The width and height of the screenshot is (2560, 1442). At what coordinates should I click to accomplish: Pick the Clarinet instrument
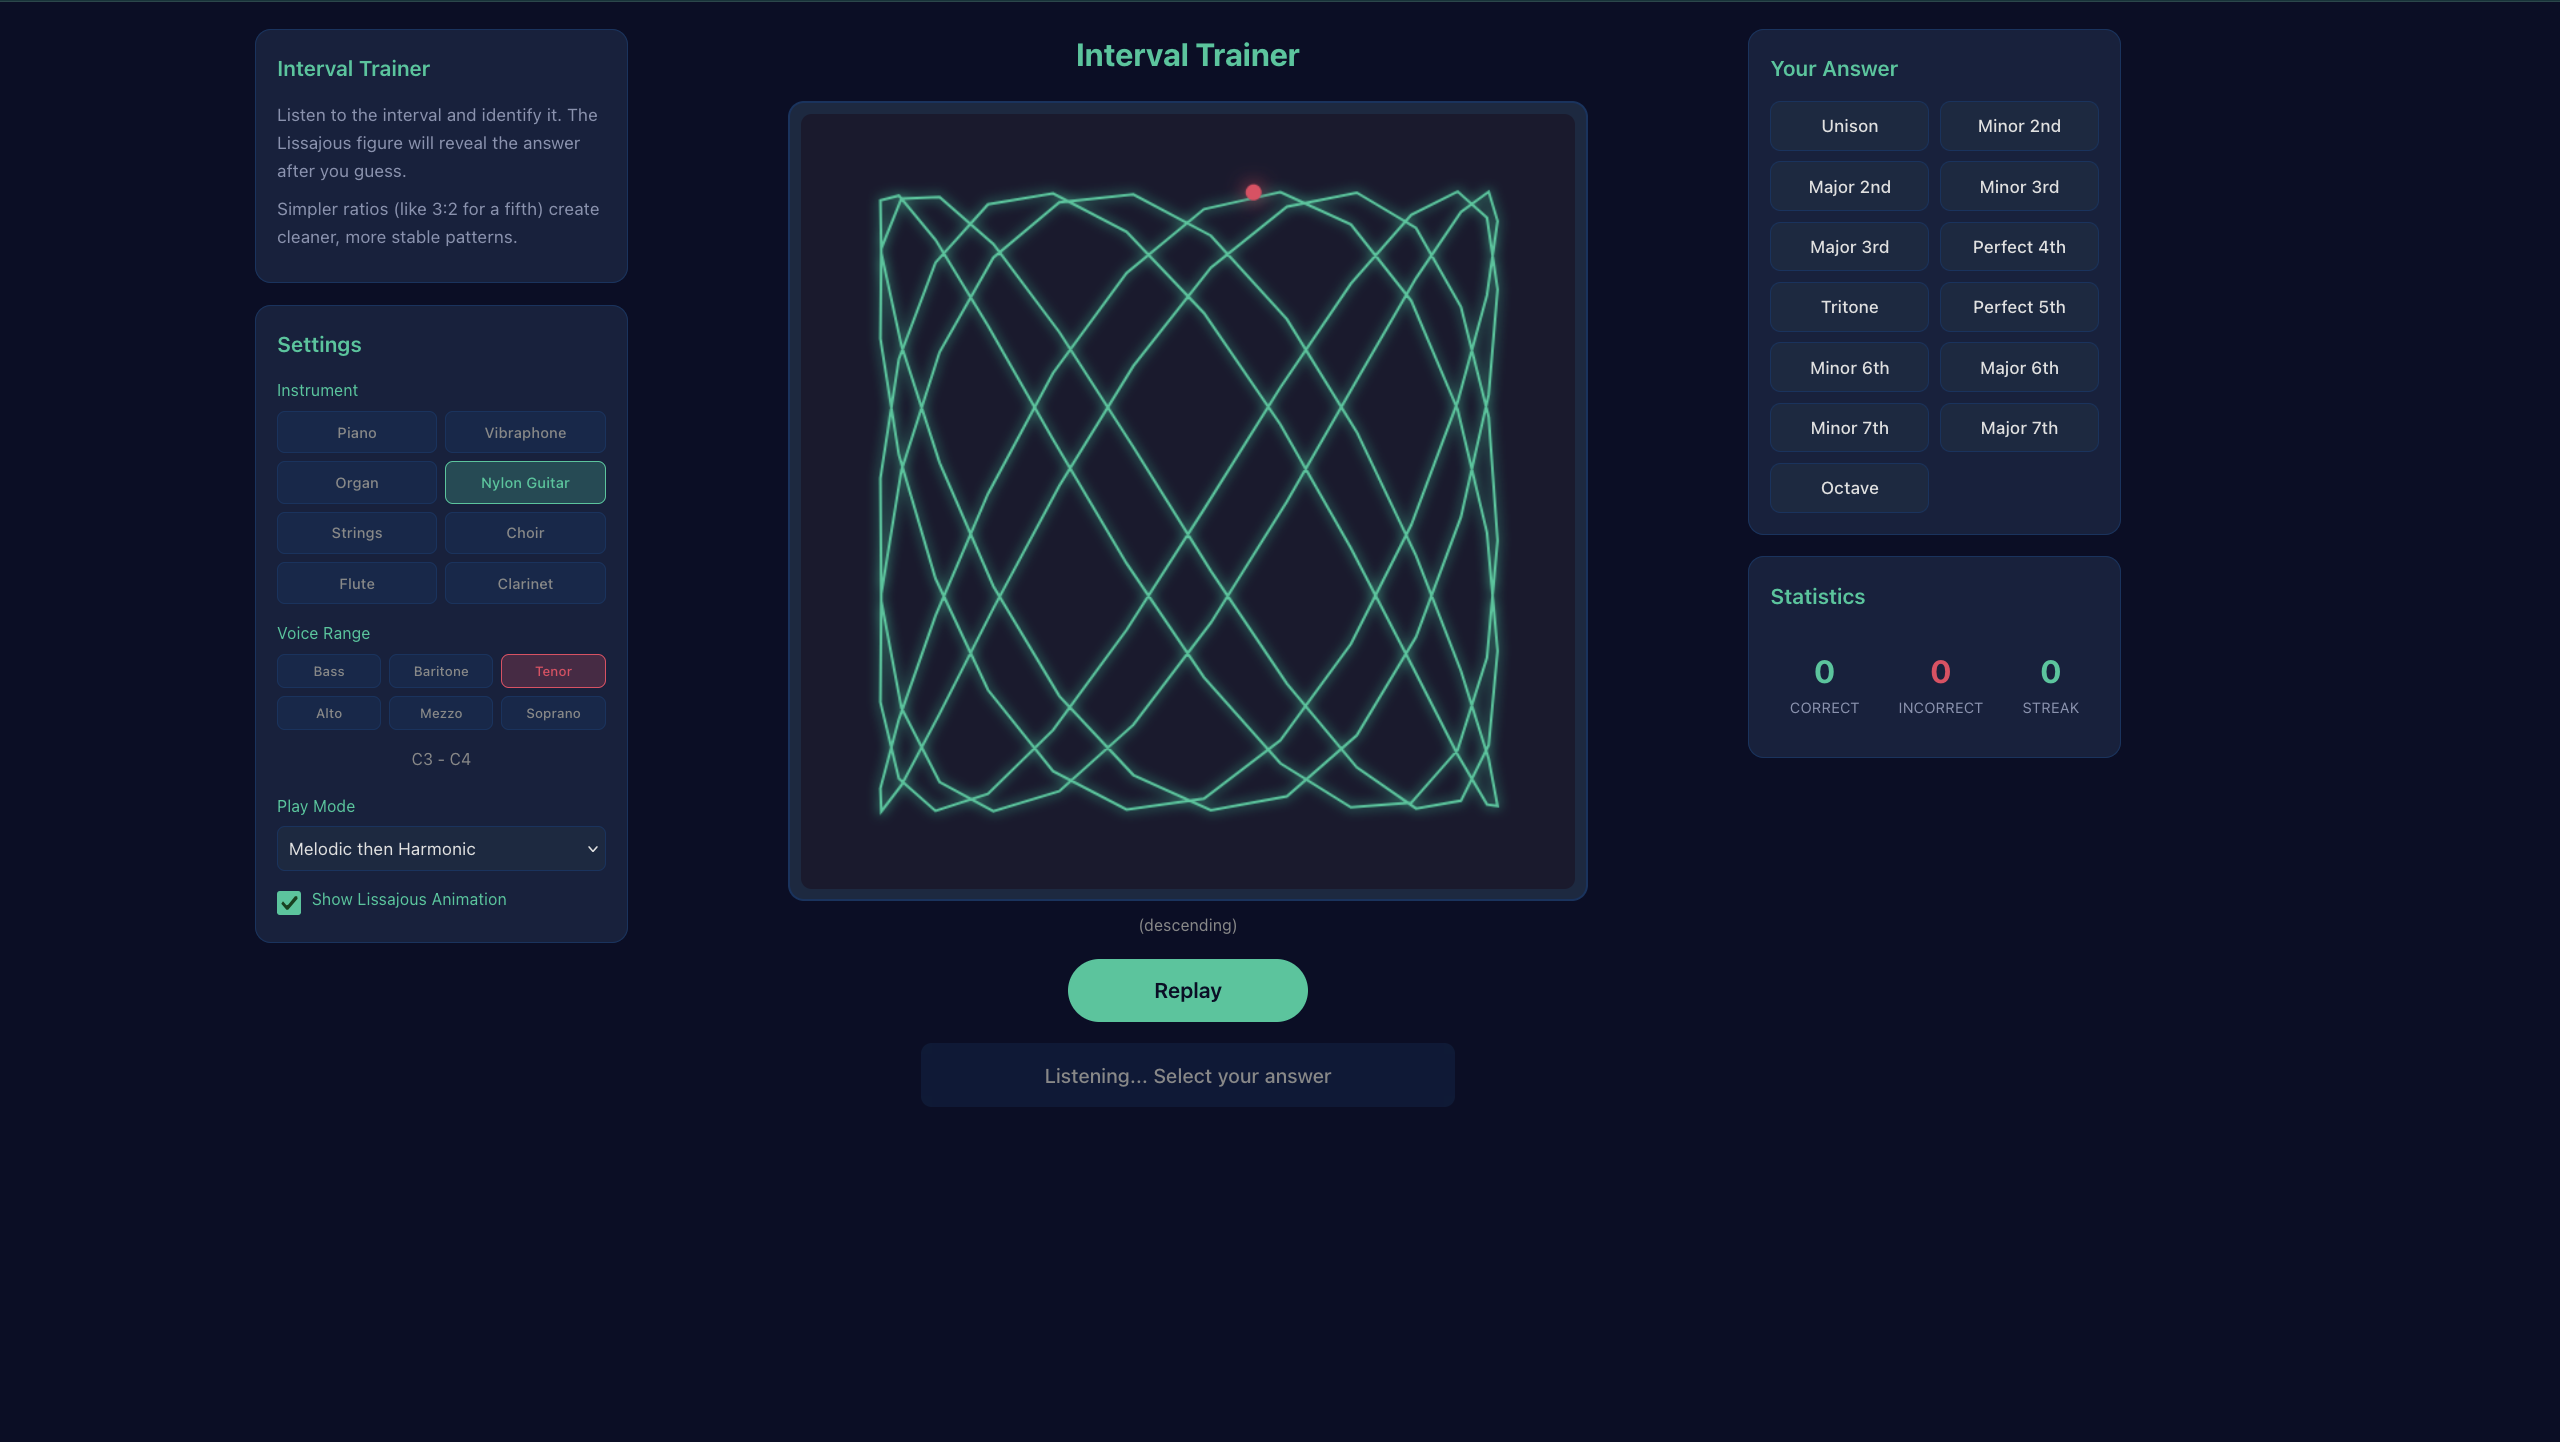[525, 583]
